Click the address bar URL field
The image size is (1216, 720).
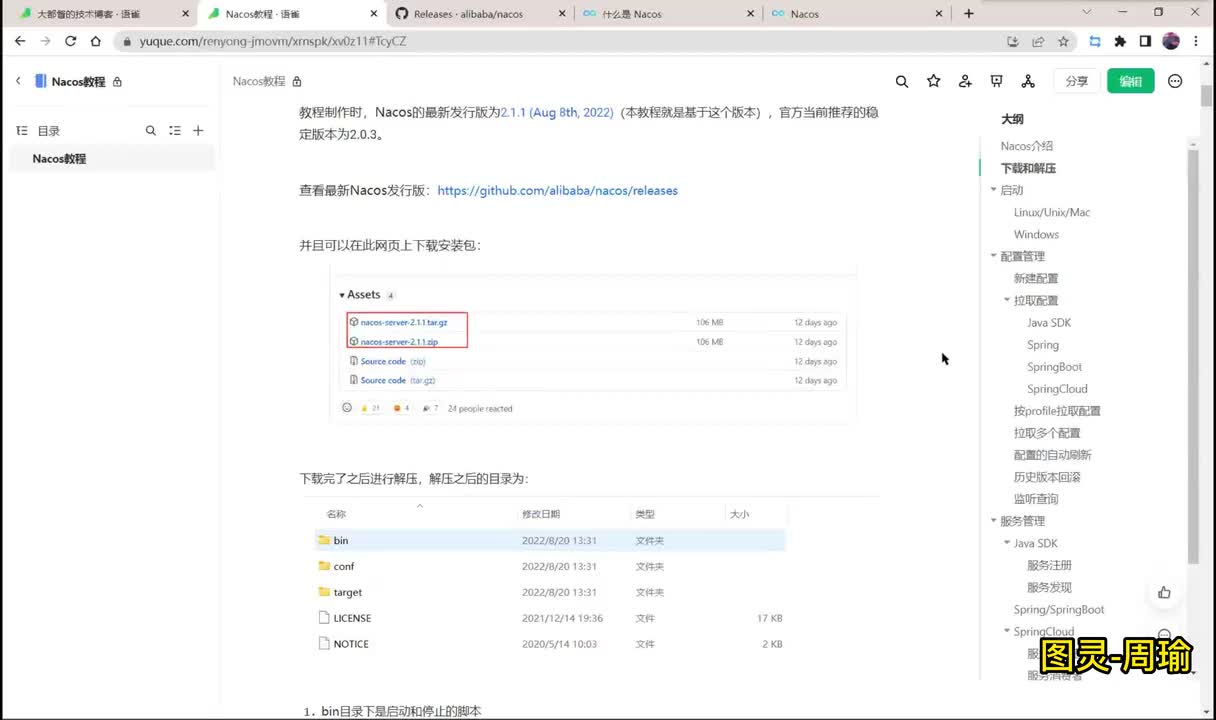pos(560,41)
